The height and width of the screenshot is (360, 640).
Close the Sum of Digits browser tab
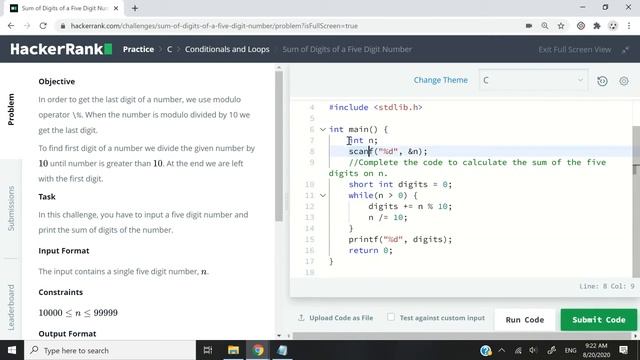tap(116, 8)
